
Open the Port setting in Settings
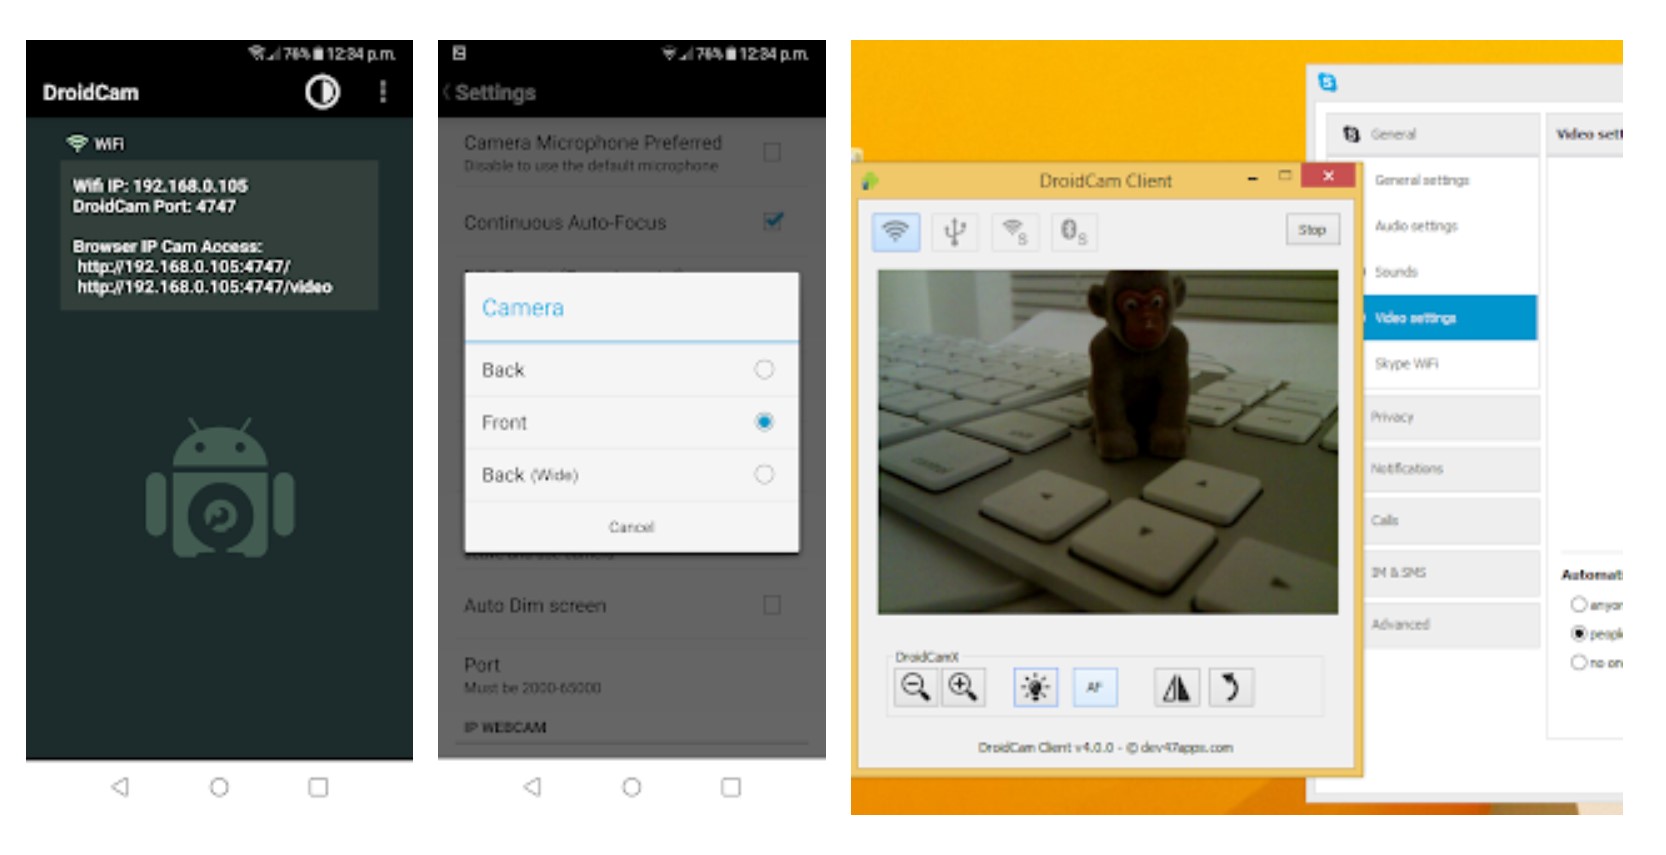coord(631,675)
